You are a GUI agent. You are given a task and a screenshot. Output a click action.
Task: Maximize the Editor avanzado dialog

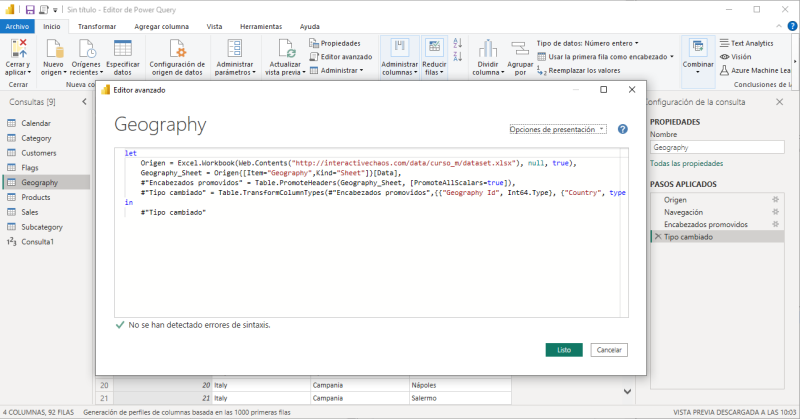point(604,90)
